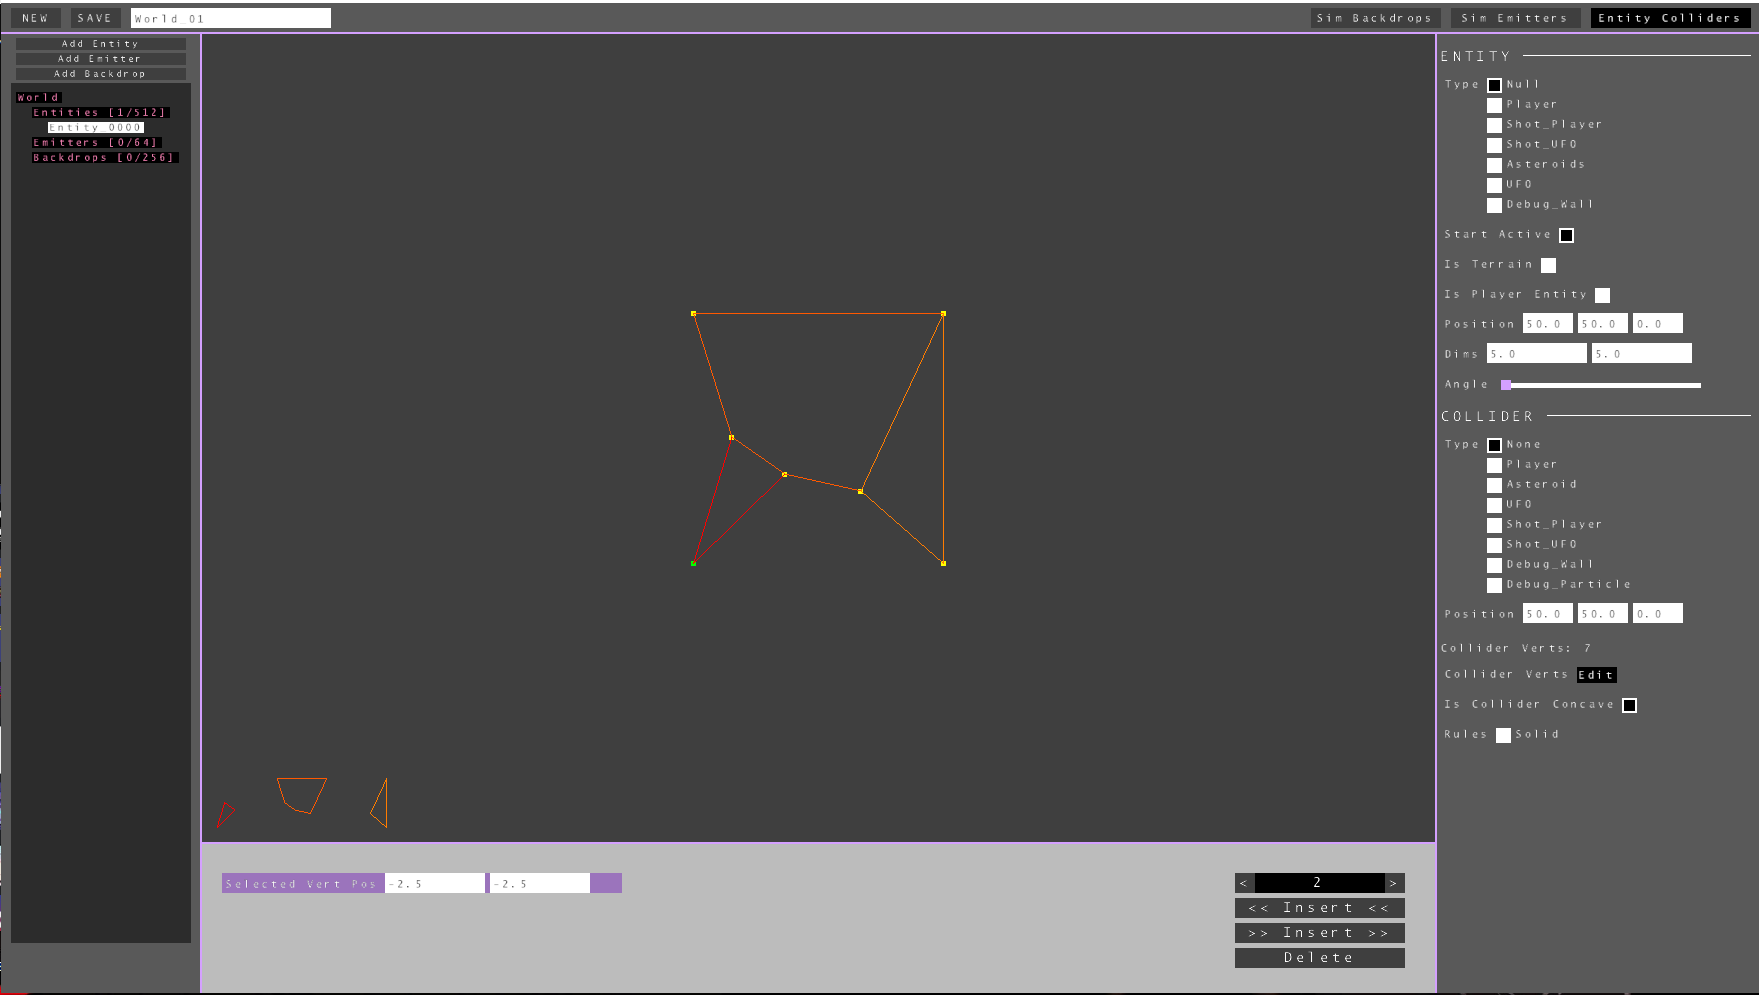Click the top-left yellow vertex of collider
This screenshot has height=995, width=1759.
click(x=693, y=314)
